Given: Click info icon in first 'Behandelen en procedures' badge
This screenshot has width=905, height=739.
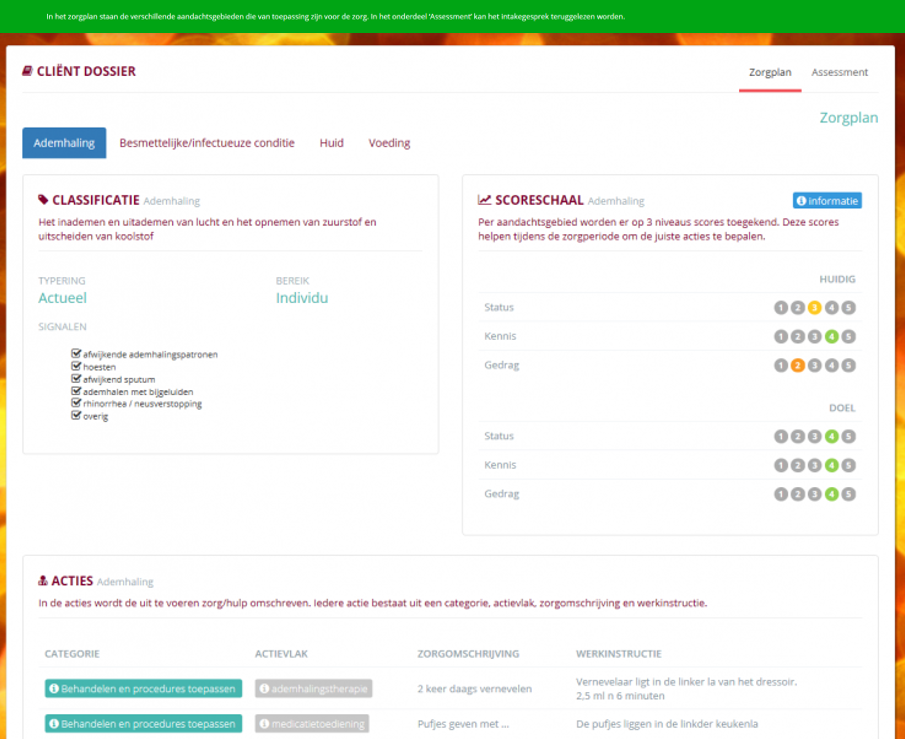Looking at the screenshot, I should 54,689.
